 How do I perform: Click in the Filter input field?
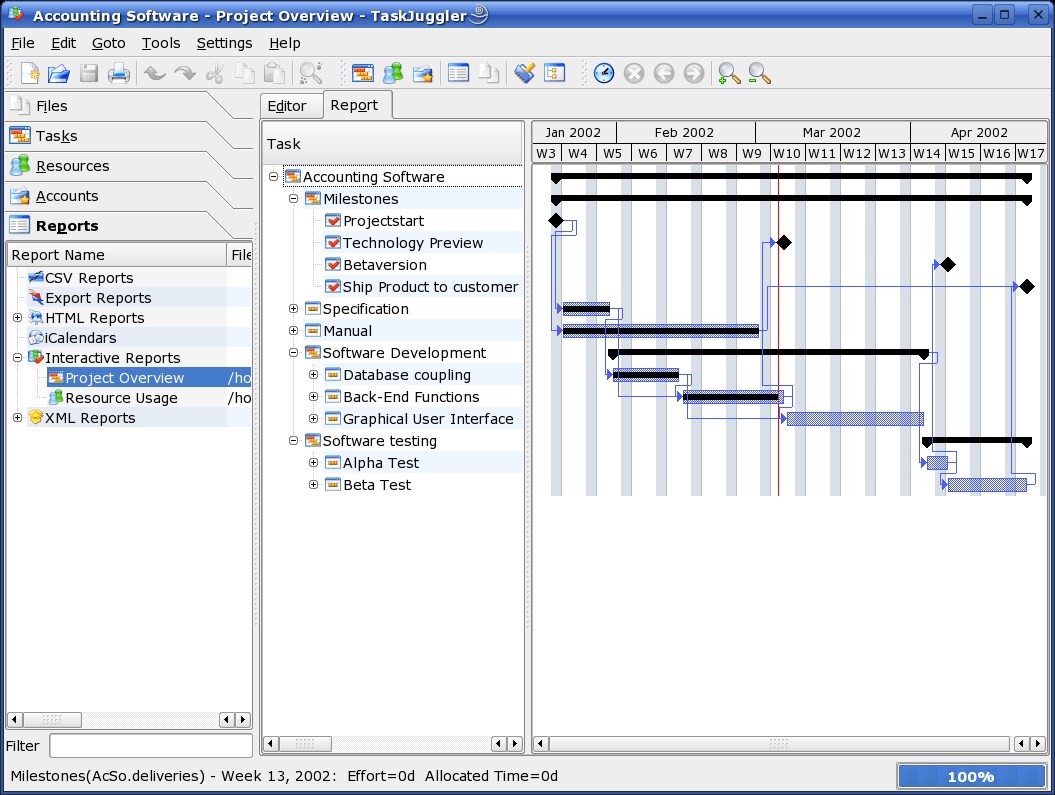click(x=151, y=746)
